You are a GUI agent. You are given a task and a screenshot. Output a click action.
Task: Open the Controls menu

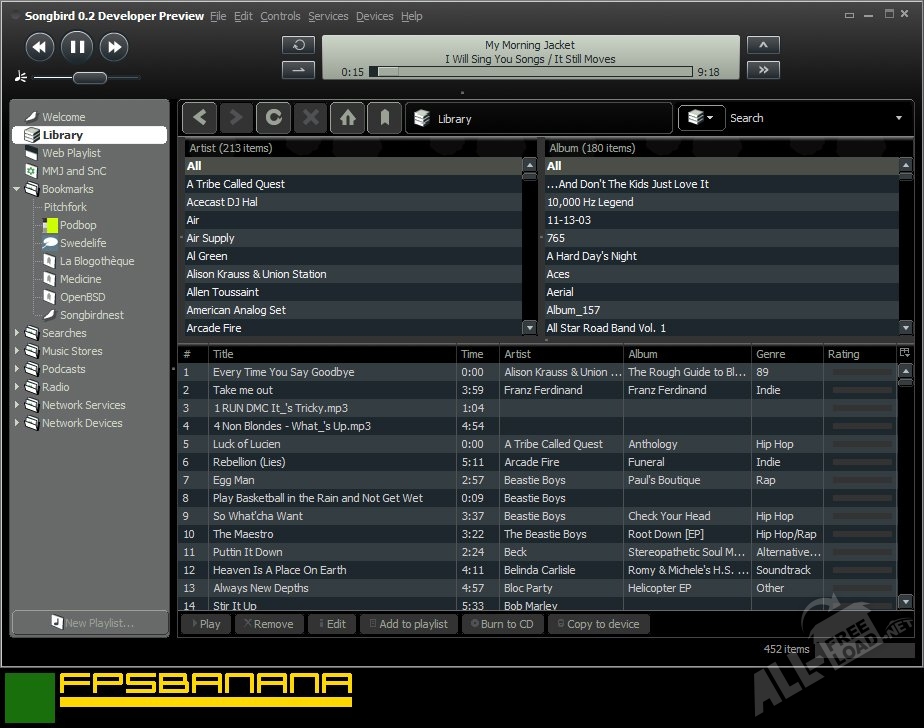click(x=280, y=16)
